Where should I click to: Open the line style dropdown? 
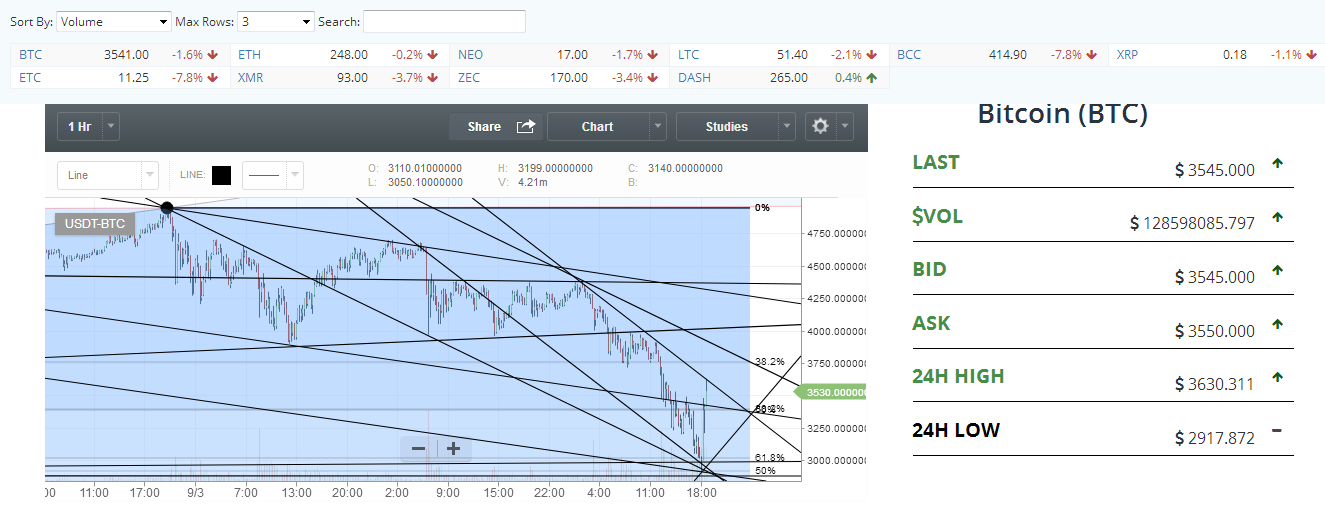(272, 175)
